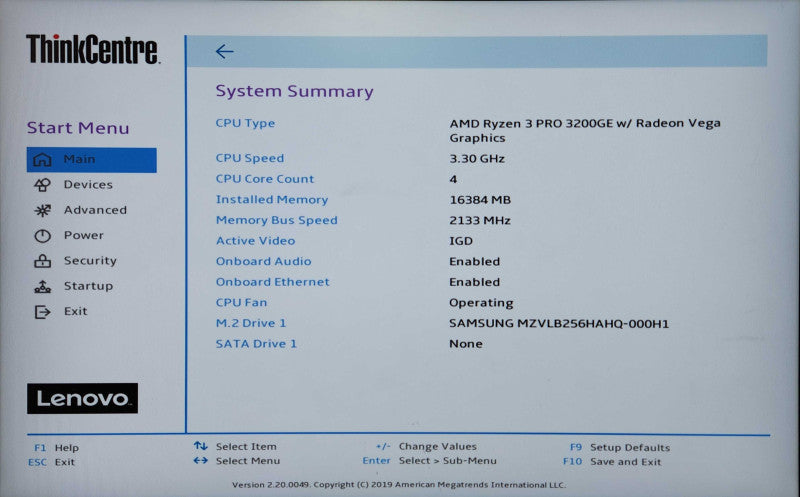Select the Main home icon
This screenshot has width=800, height=497.
pos(42,160)
